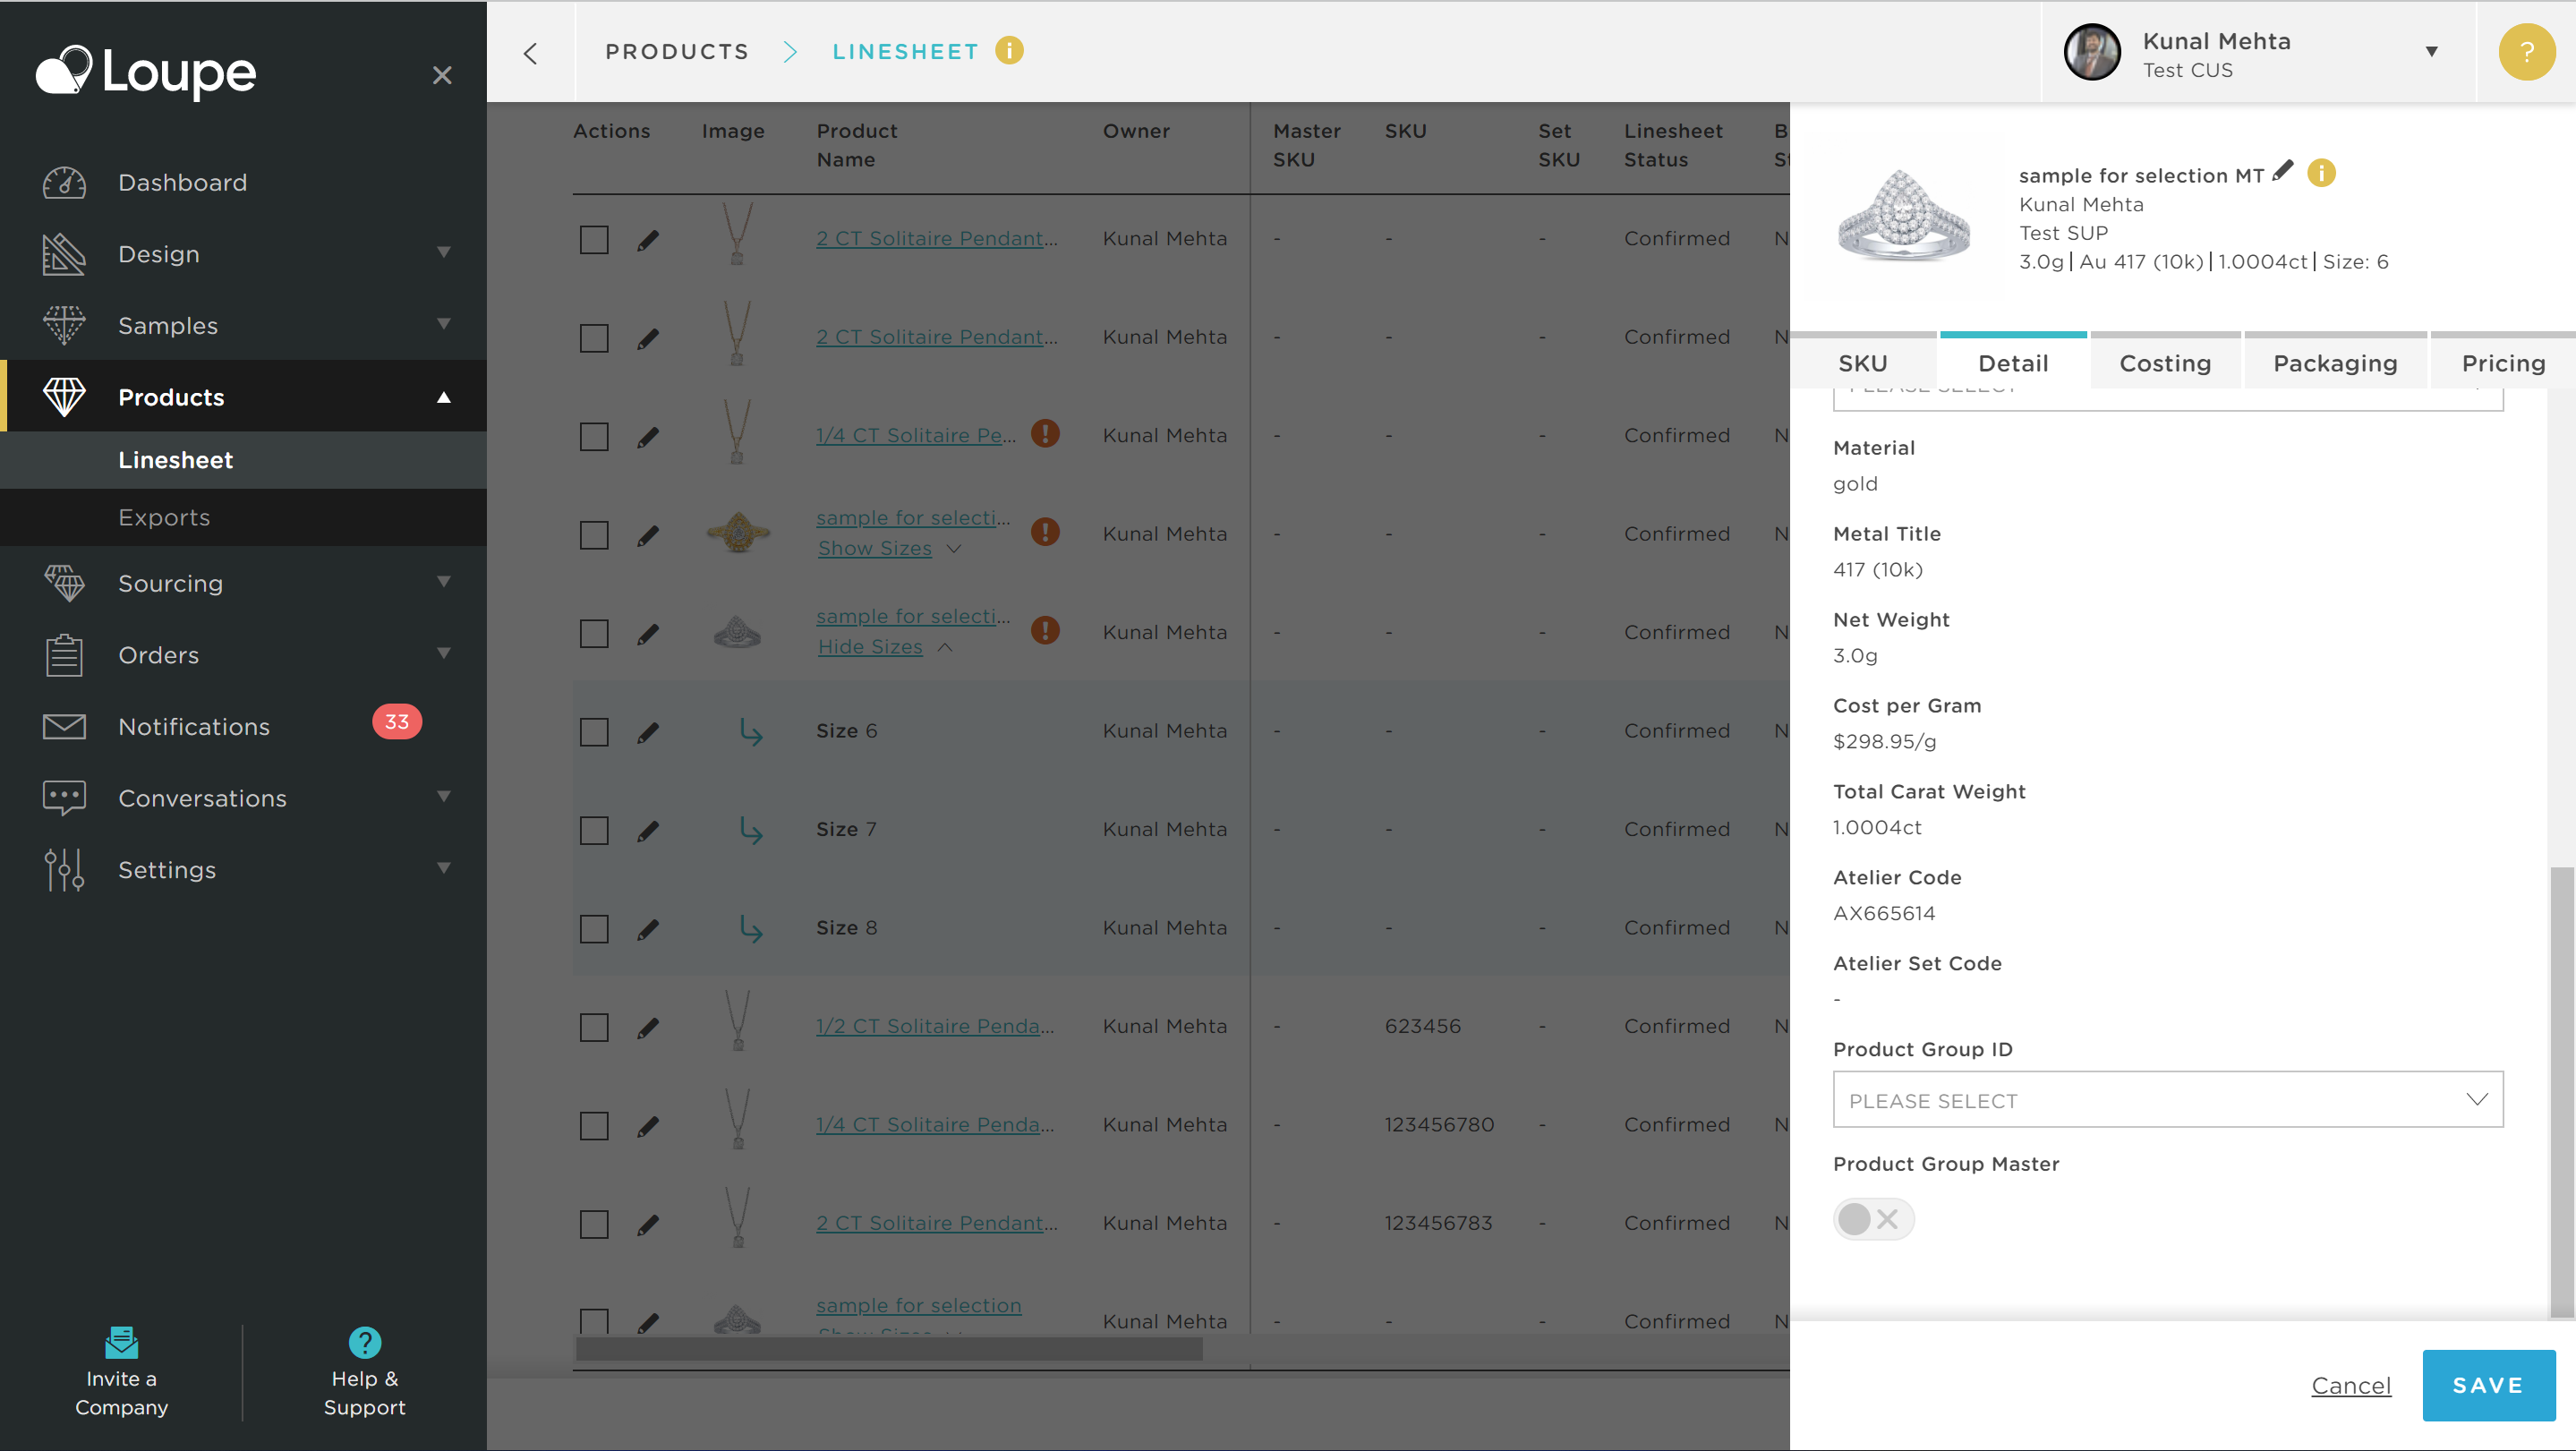This screenshot has width=2576, height=1451.
Task: Toggle the Product Group Master switch
Action: (1873, 1219)
